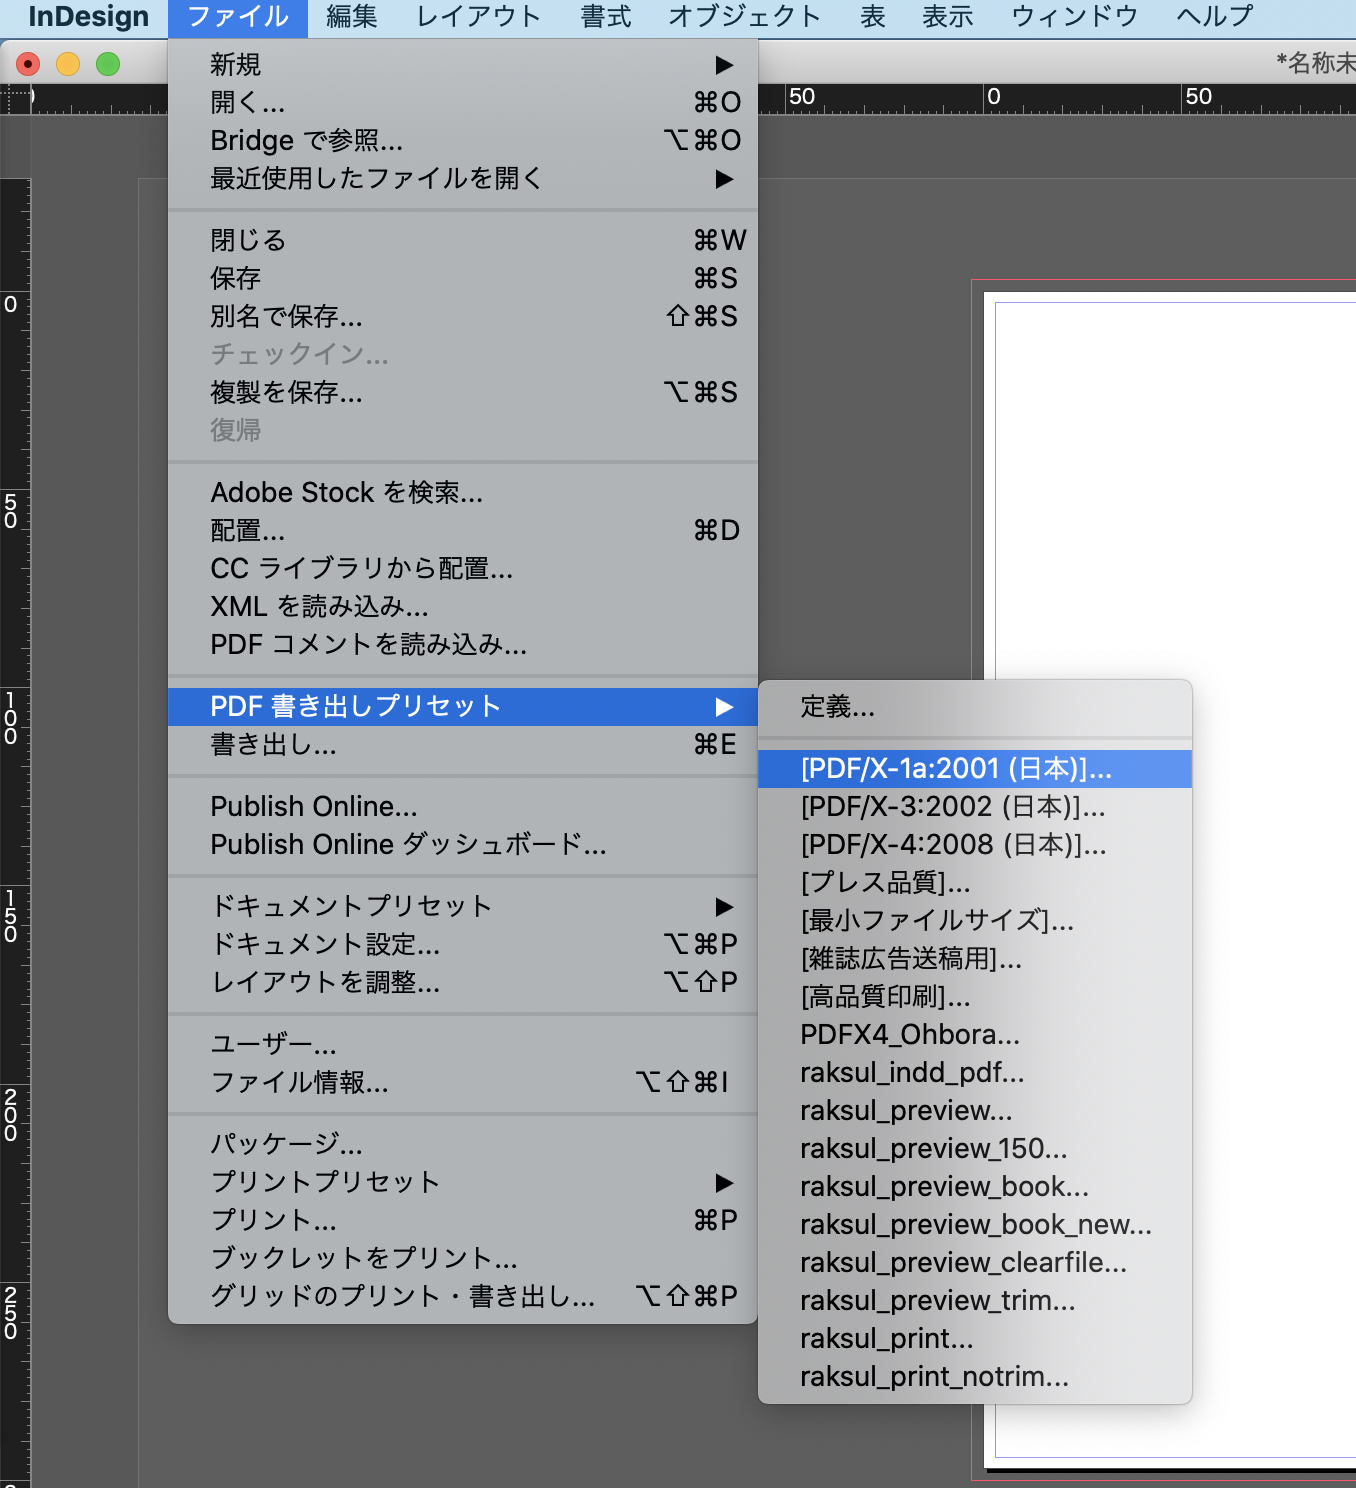Choose 保存 menu item
The image size is (1356, 1488).
click(x=463, y=279)
